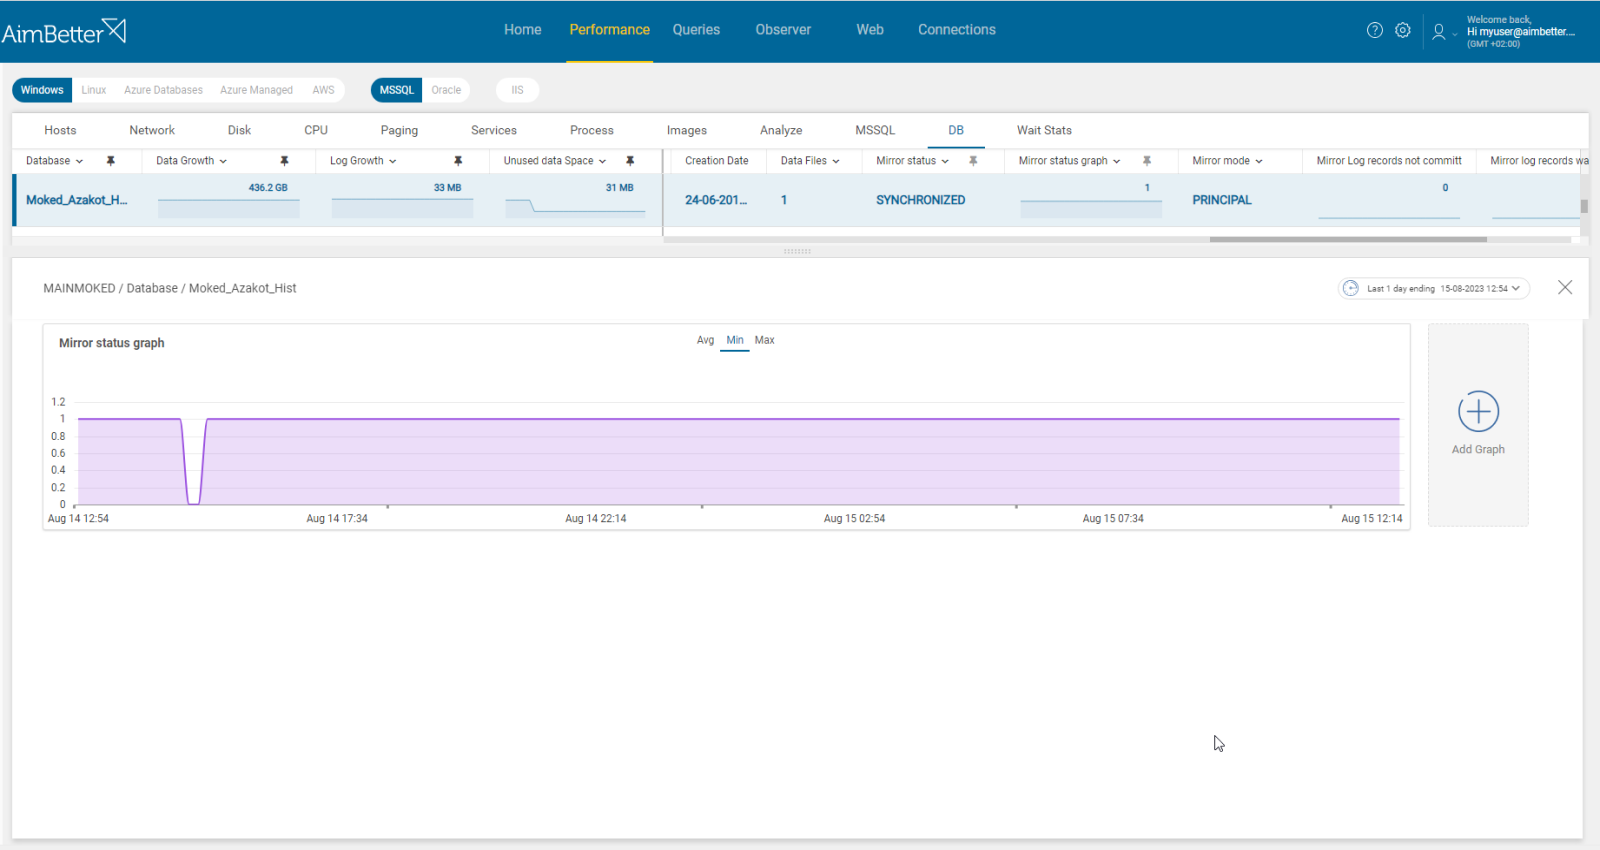This screenshot has width=1600, height=850.
Task: Open the Mirror status column dropdown
Action: [x=945, y=161]
